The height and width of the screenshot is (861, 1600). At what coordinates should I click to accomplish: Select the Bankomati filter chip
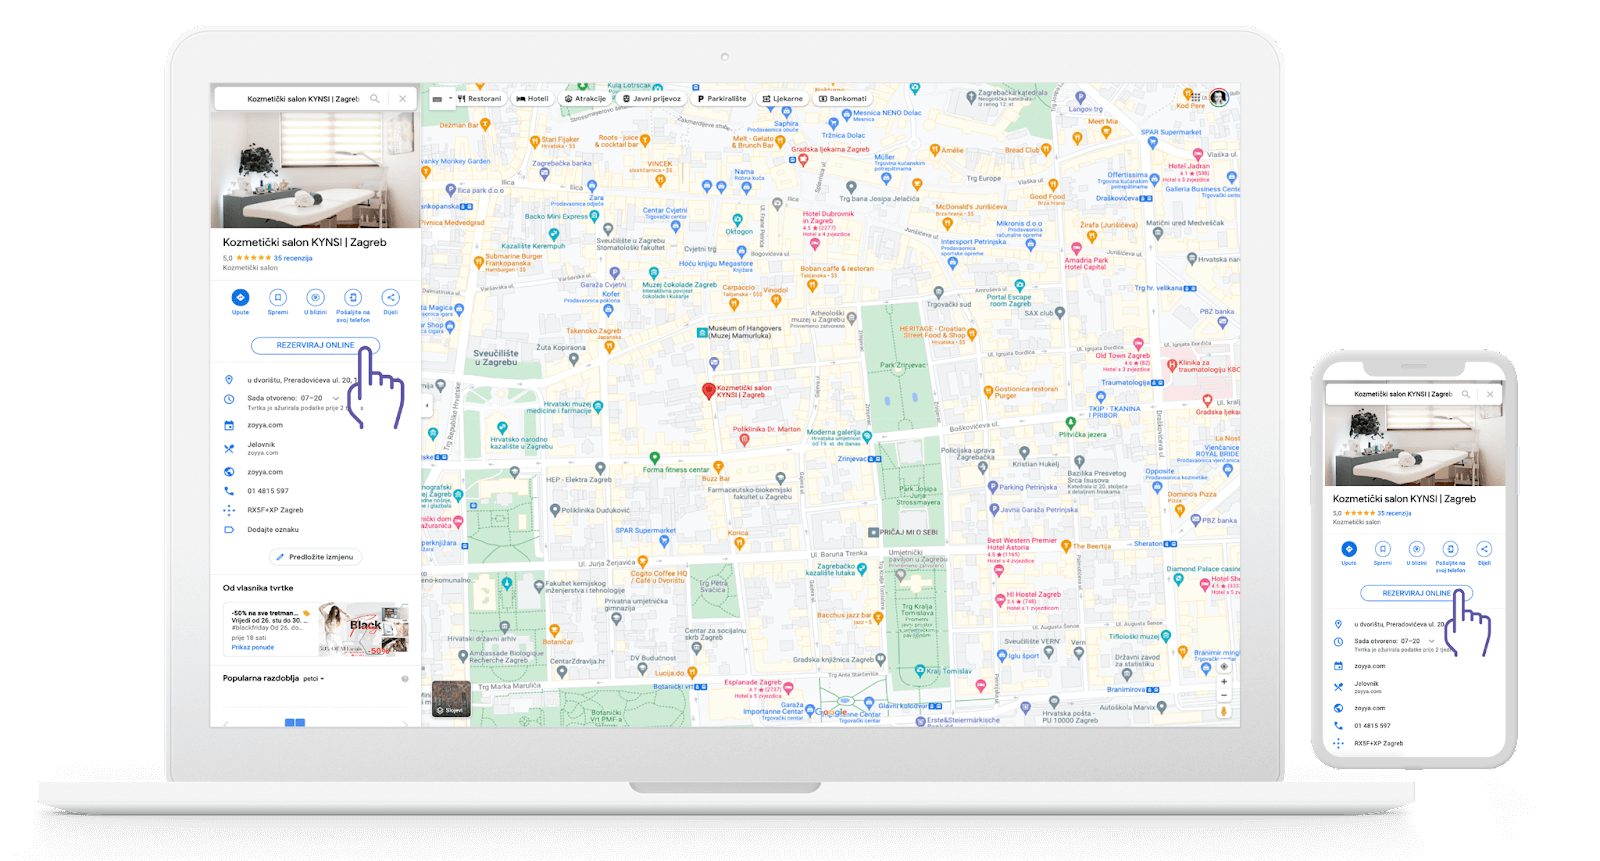(843, 99)
